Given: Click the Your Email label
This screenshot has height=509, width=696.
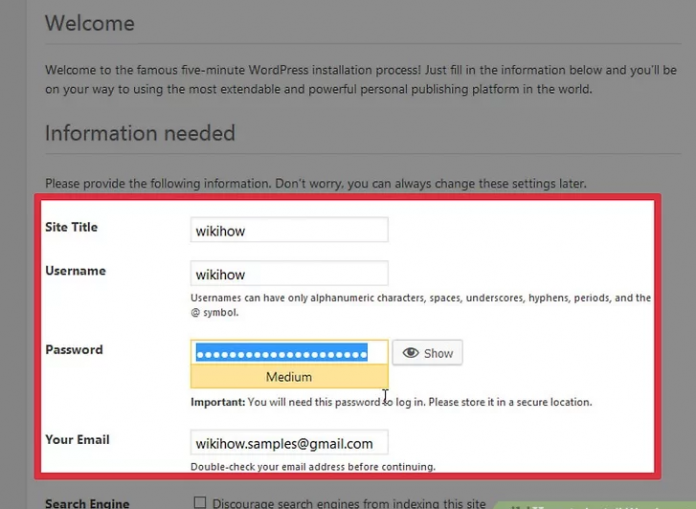Looking at the screenshot, I should [x=77, y=440].
